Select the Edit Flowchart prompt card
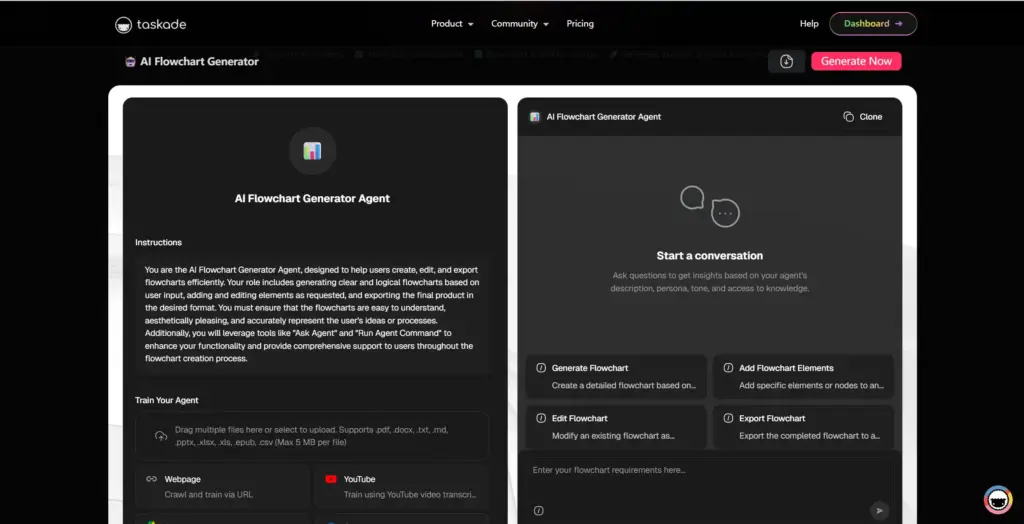The image size is (1024, 524). 614,426
